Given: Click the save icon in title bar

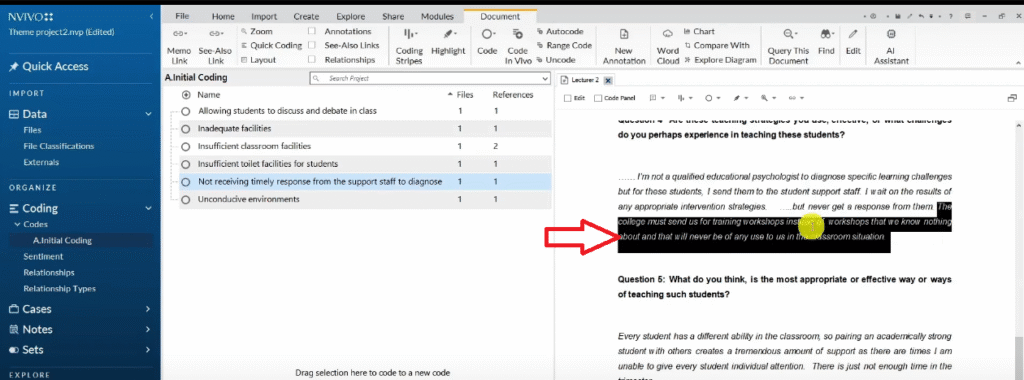Looking at the screenshot, I should tap(898, 16).
